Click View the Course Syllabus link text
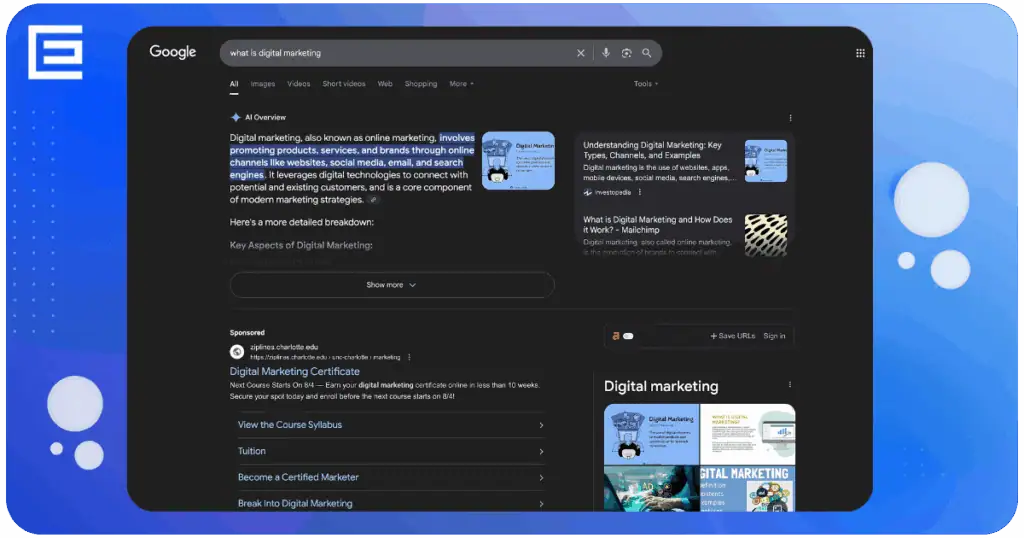This screenshot has height=538, width=1024. click(289, 424)
